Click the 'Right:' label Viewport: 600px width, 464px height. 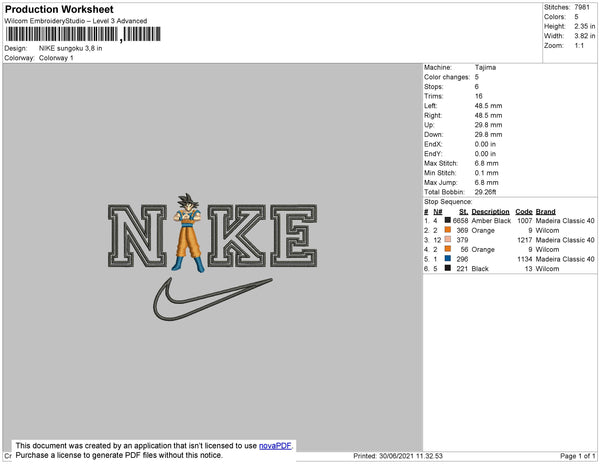432,115
